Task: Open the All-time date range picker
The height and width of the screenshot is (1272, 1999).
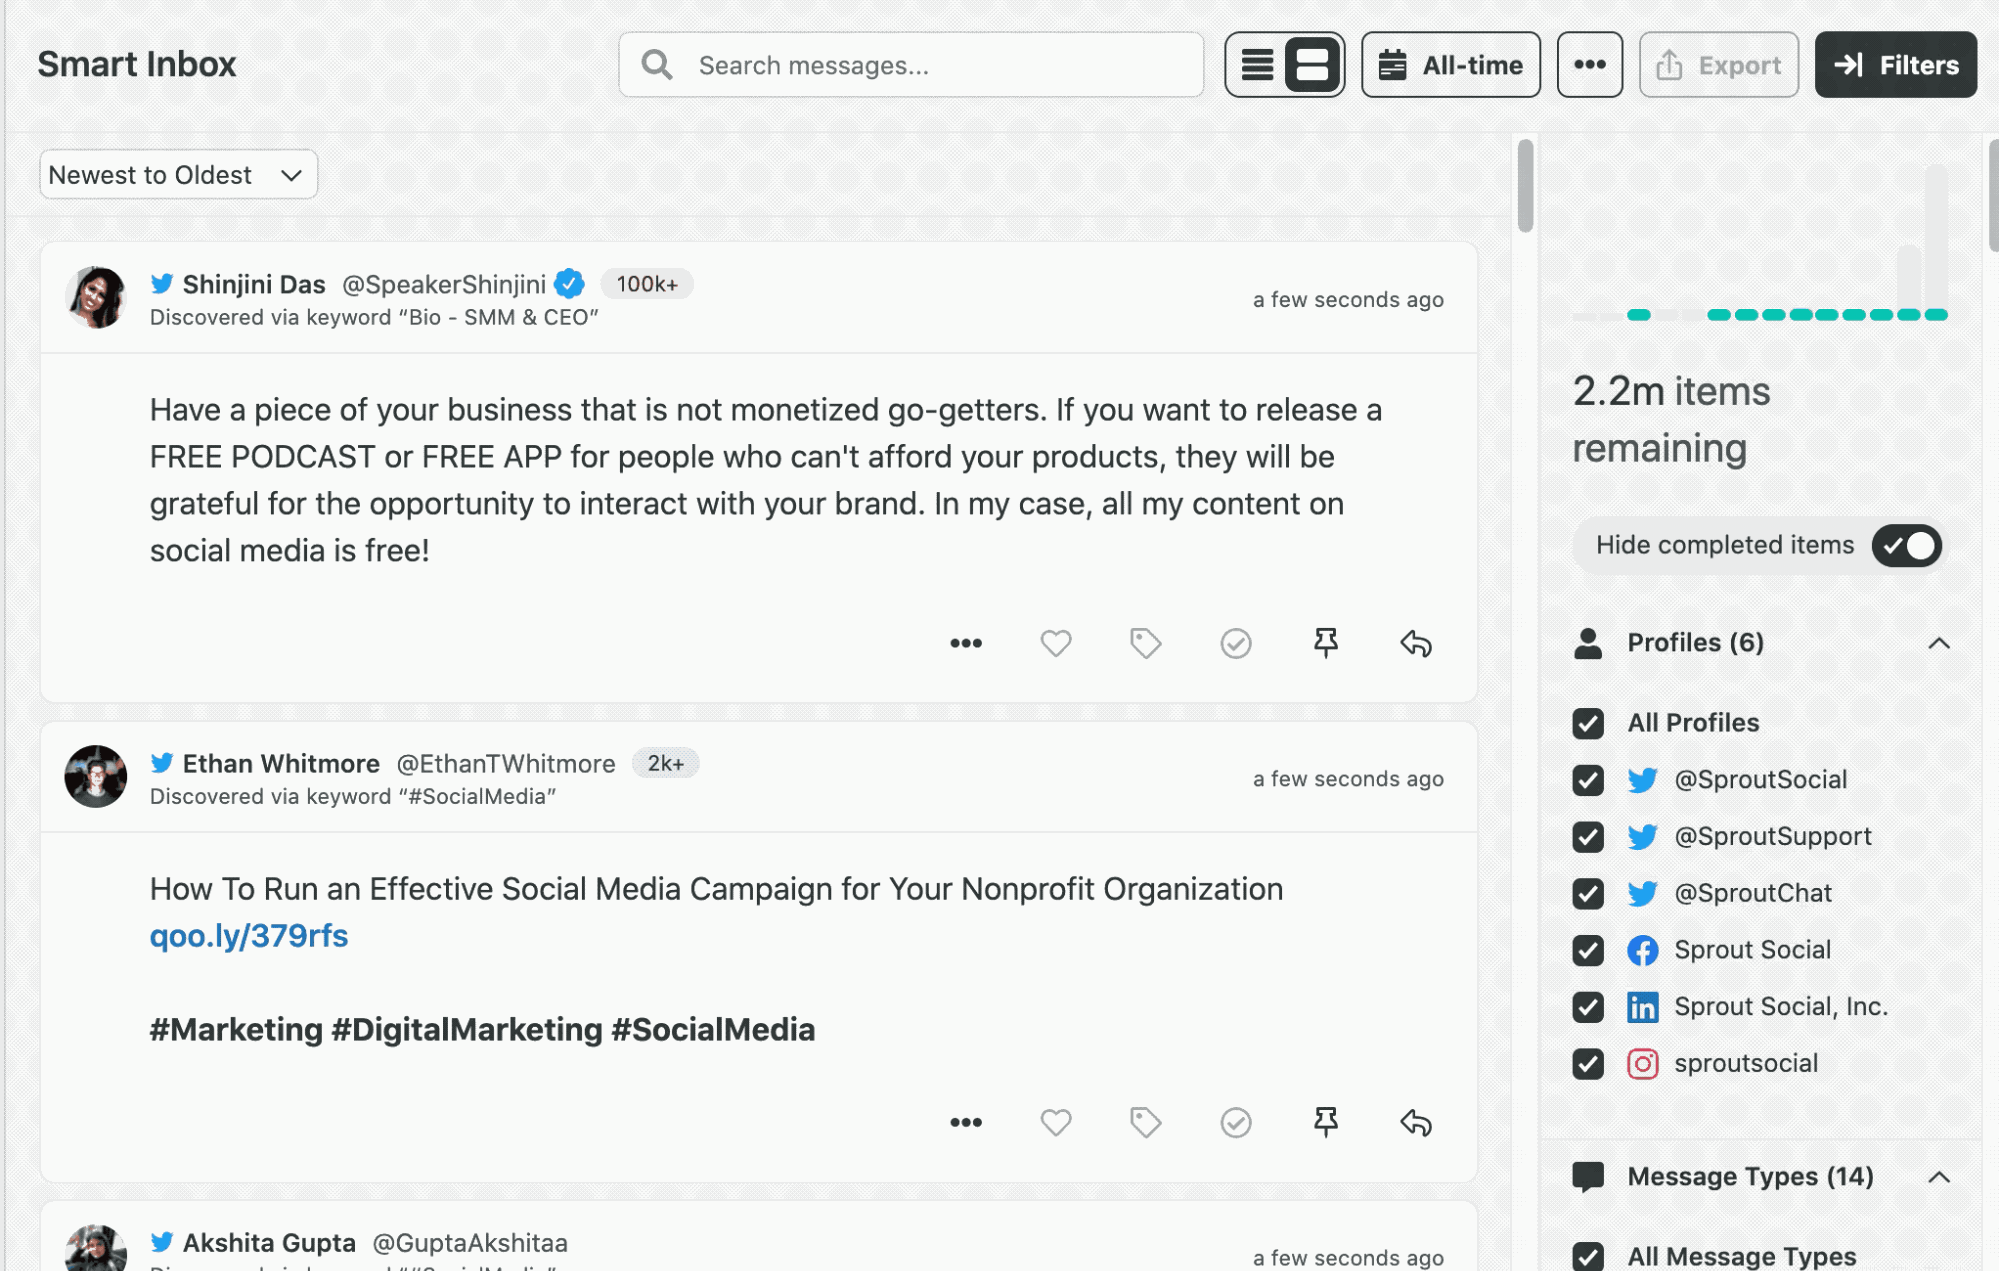Action: pos(1450,65)
